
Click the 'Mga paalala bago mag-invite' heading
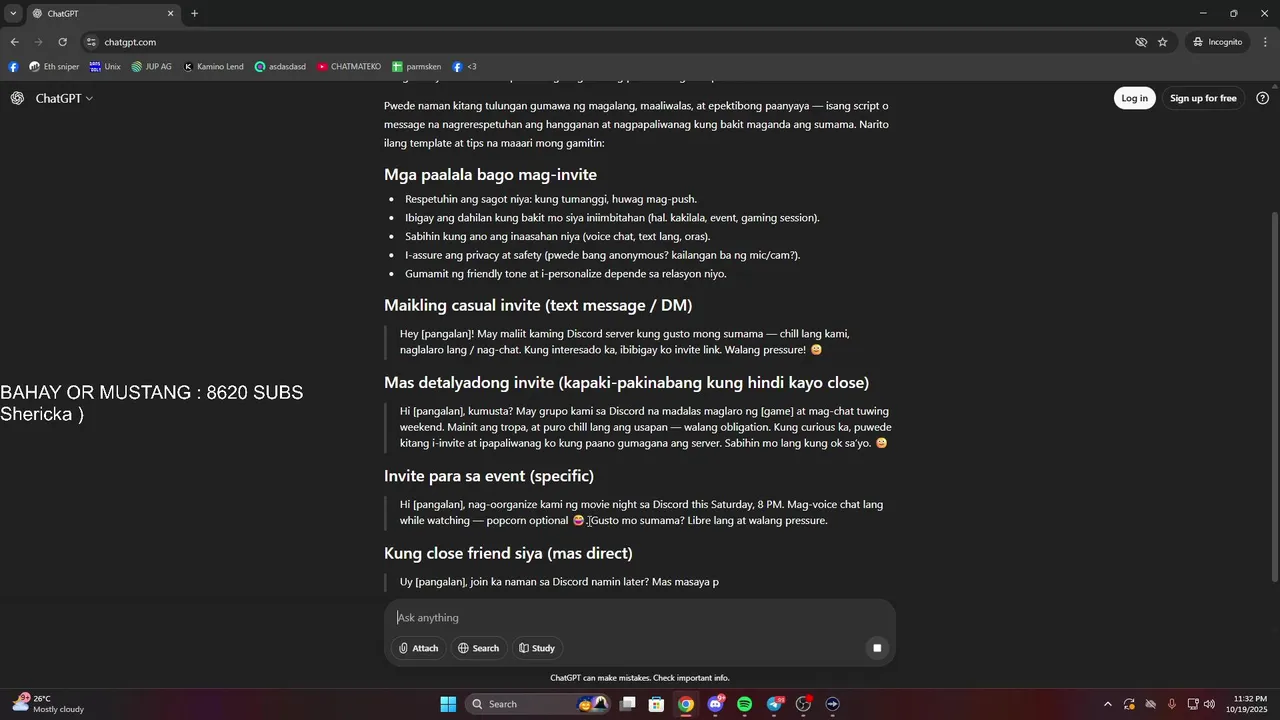tap(490, 175)
